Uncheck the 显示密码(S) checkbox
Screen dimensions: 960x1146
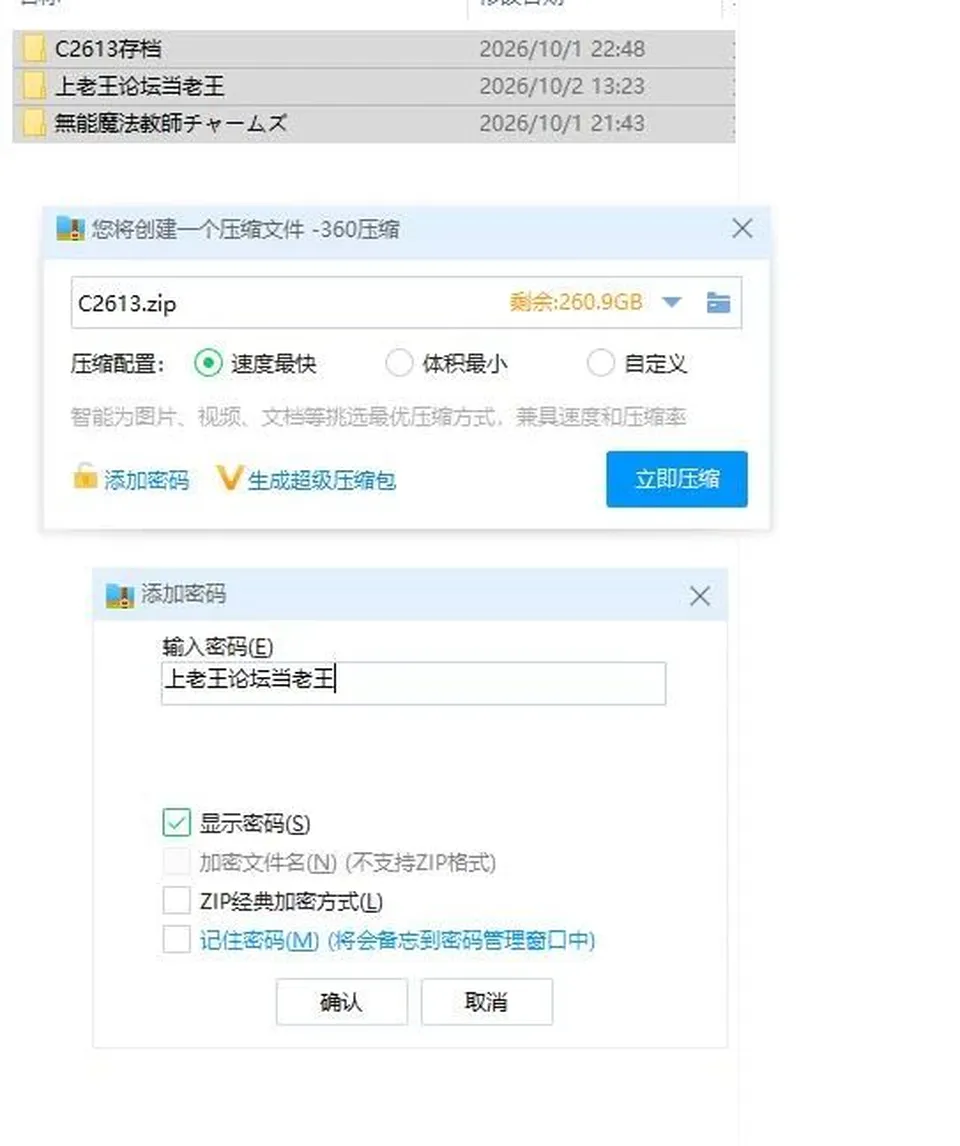(x=177, y=823)
